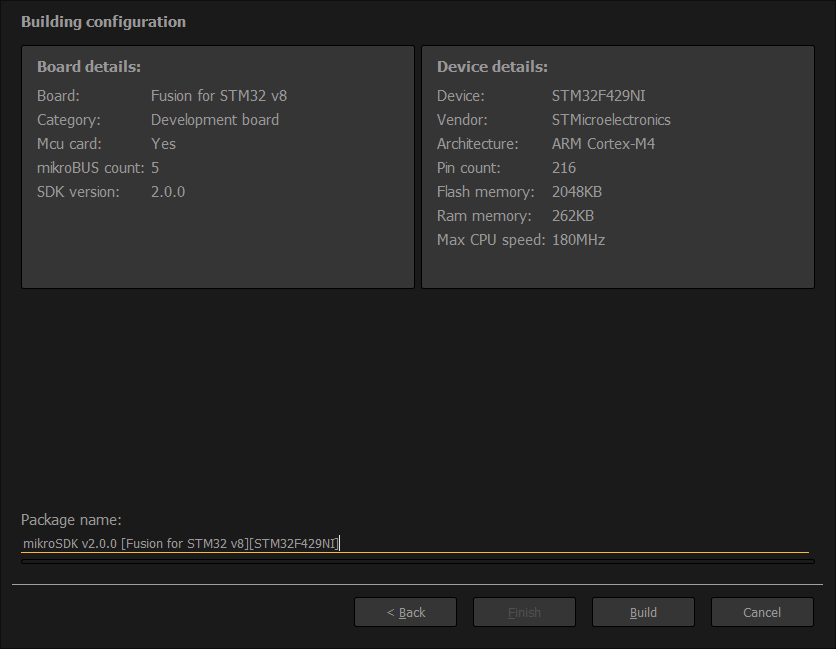
Task: Click the 'Development board' category value
Action: (x=215, y=120)
